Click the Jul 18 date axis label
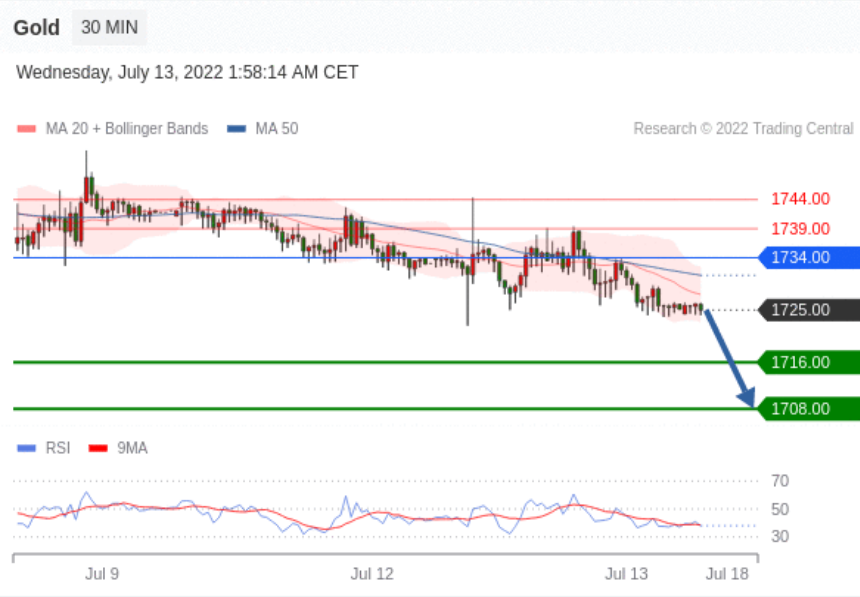860x597 pixels. [x=727, y=574]
